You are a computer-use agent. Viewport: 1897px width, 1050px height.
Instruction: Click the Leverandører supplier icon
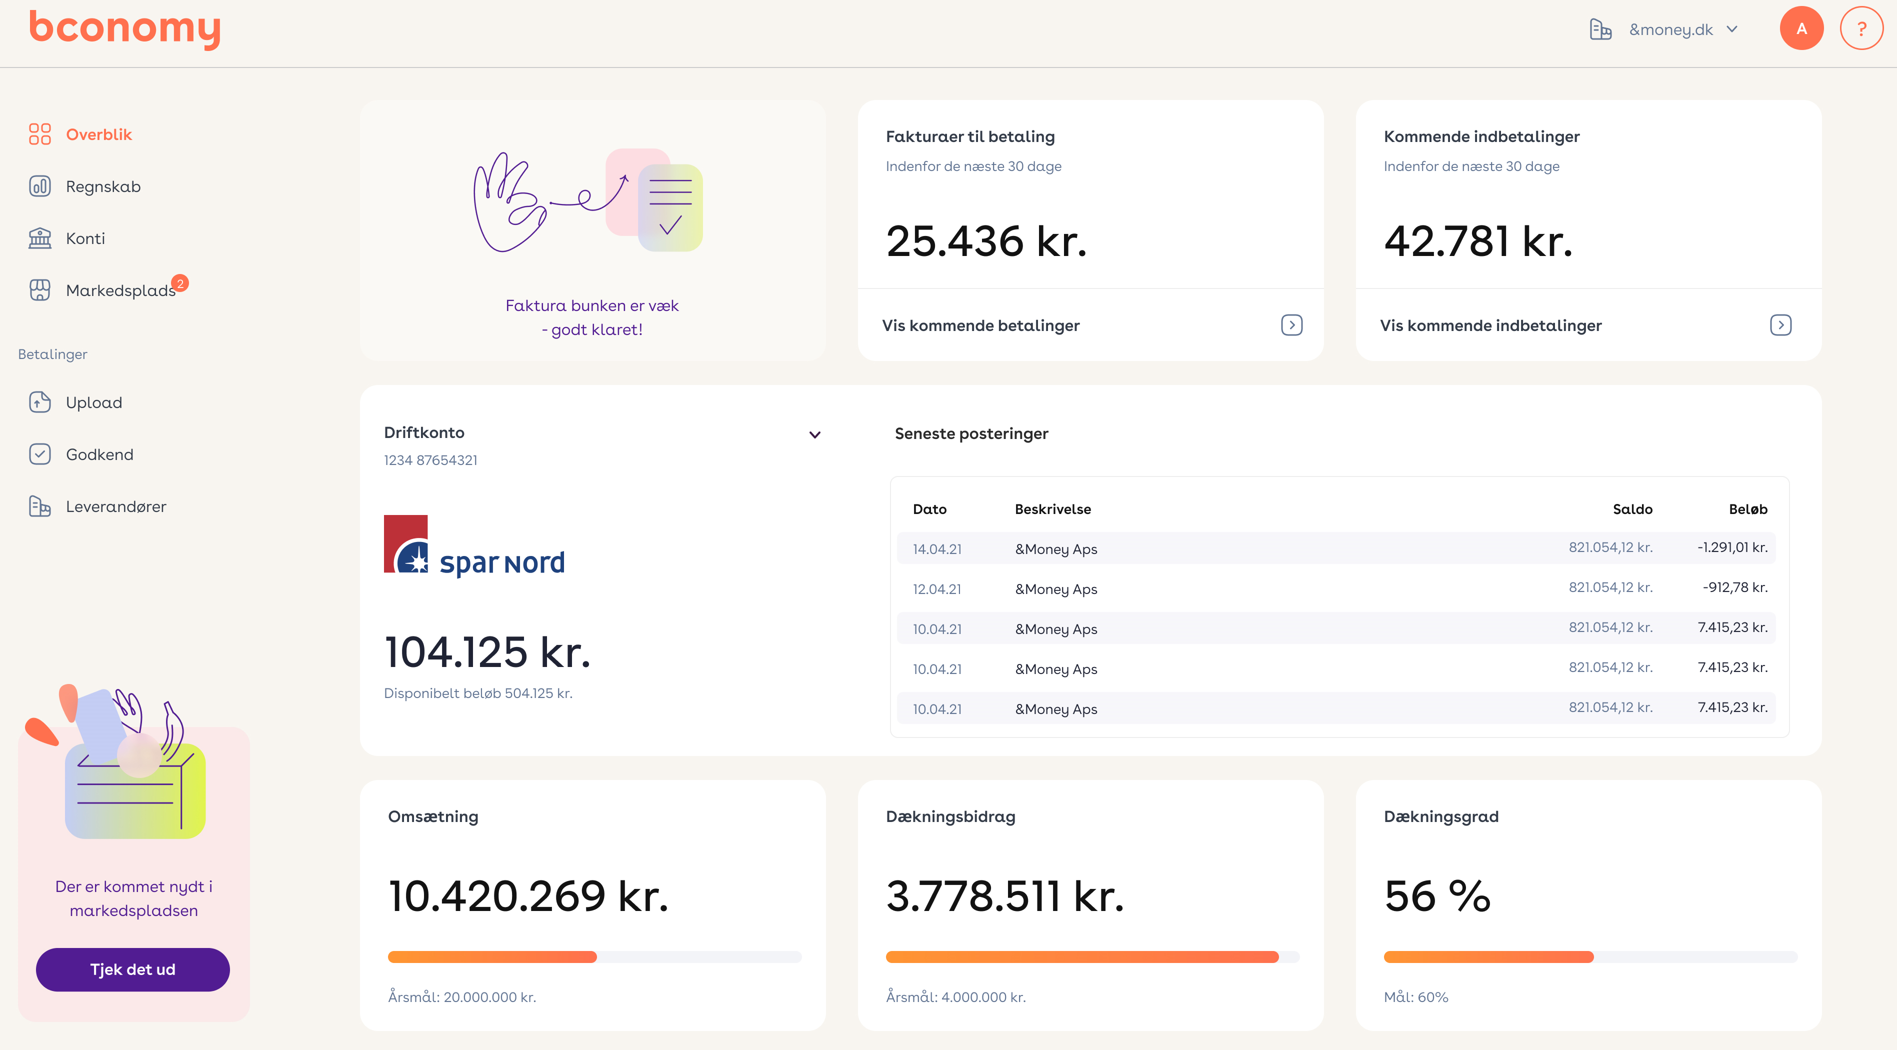pos(40,506)
